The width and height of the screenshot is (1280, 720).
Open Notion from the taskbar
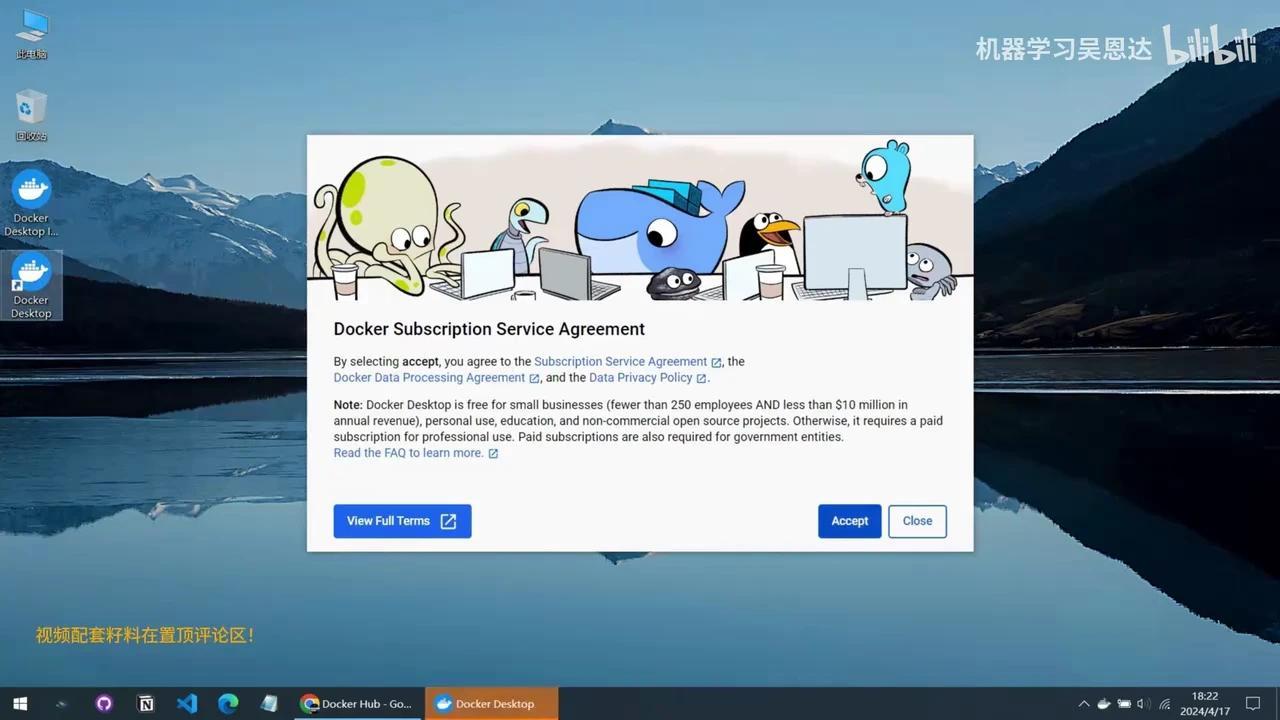pos(146,704)
